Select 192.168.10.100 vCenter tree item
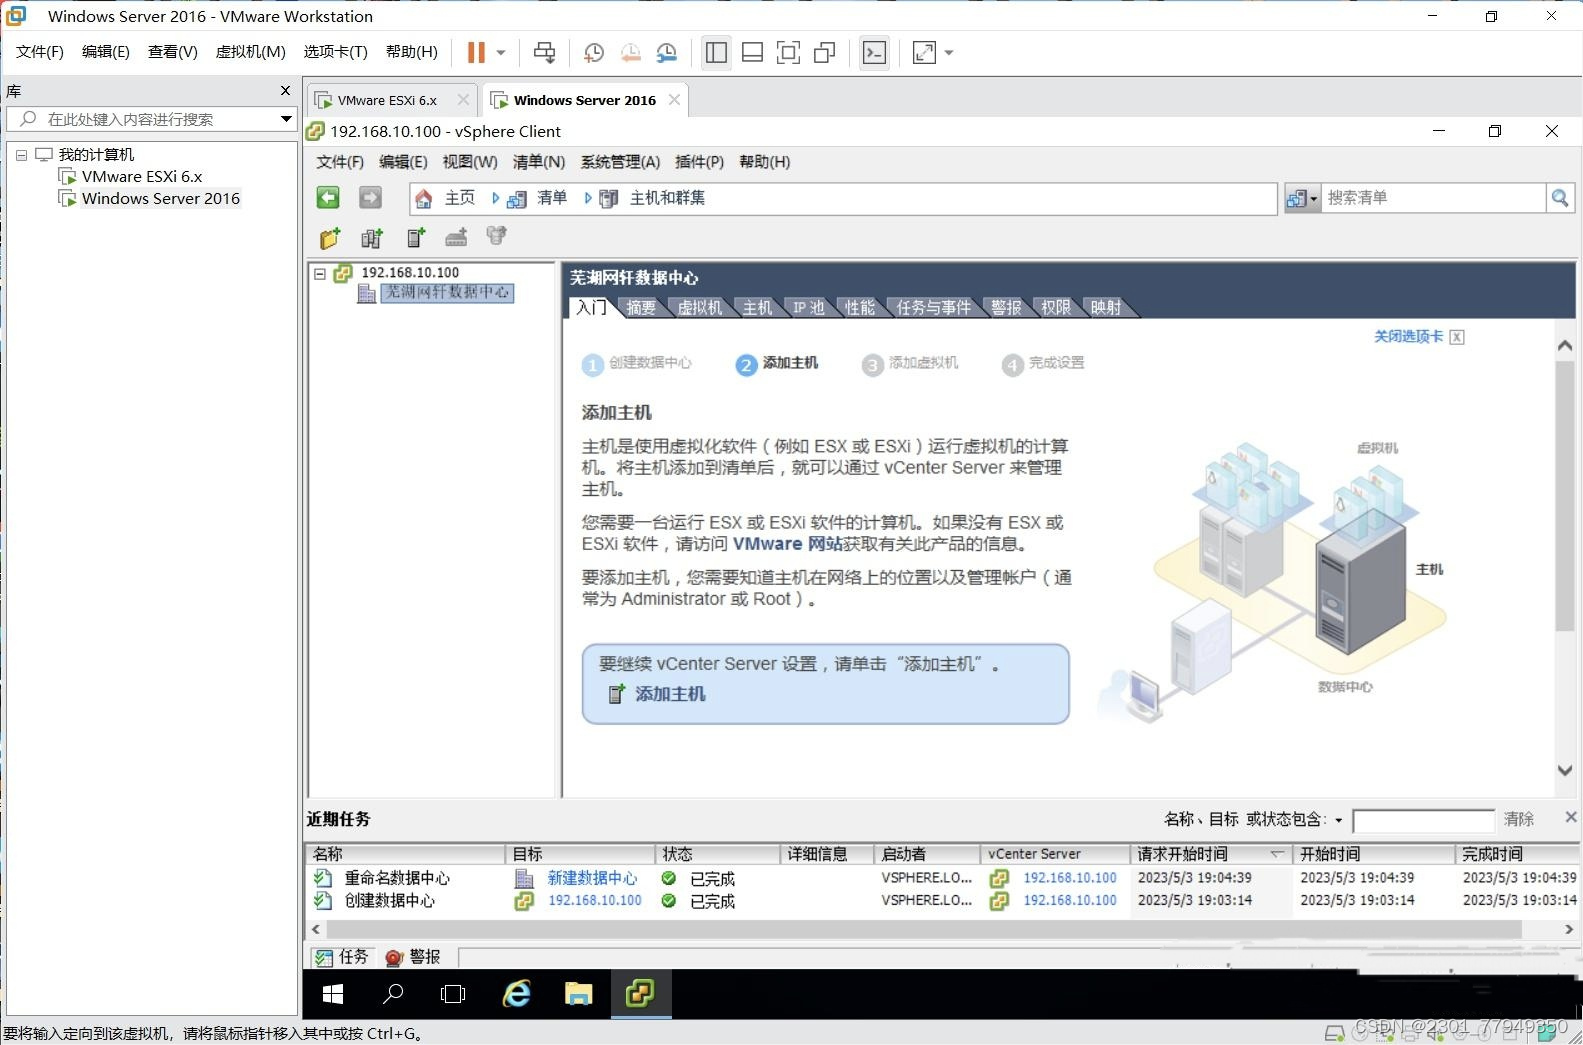Viewport: 1583px width, 1045px height. 410,272
